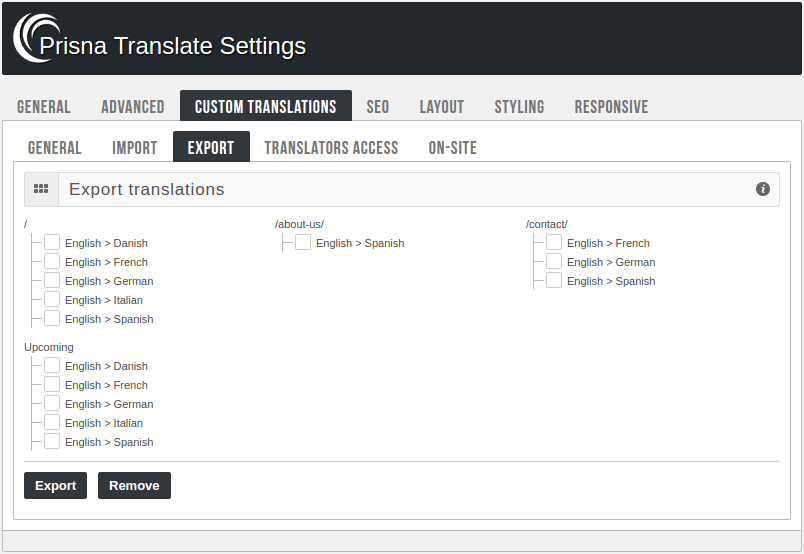
Task: Enable English > German under /contact/
Action: pyautogui.click(x=554, y=261)
